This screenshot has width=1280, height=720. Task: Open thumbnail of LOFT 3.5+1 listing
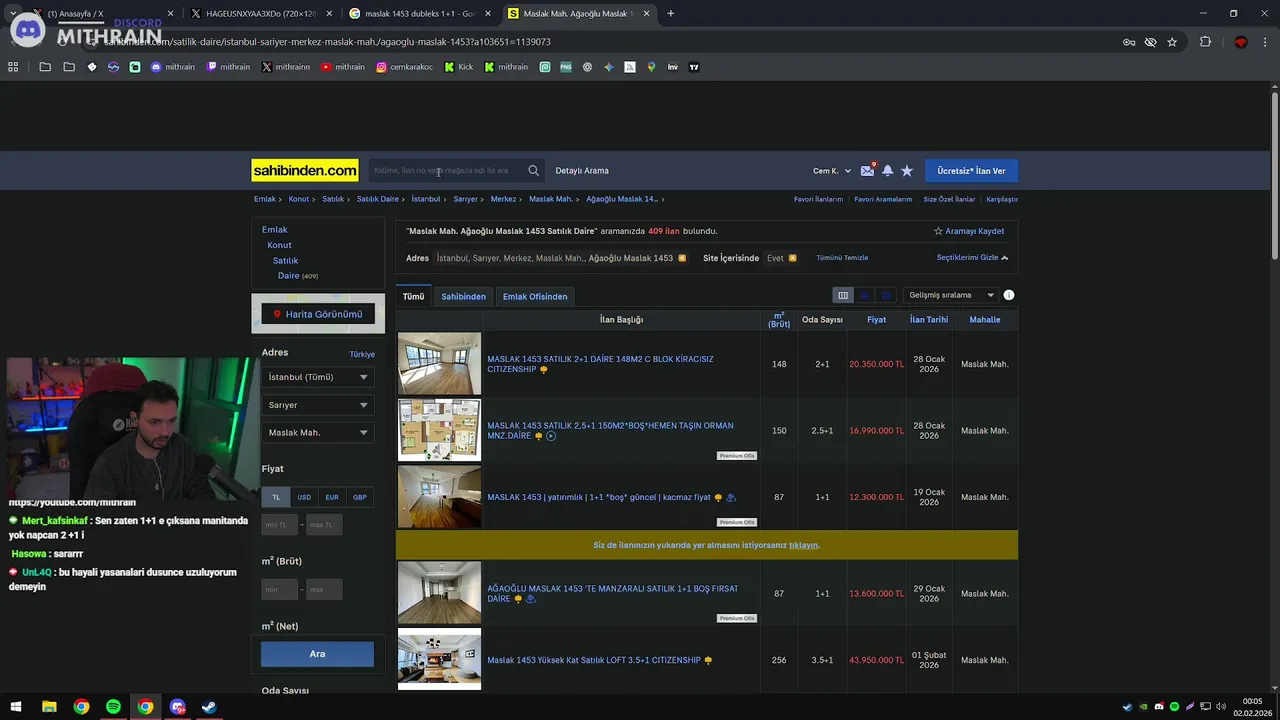439,659
